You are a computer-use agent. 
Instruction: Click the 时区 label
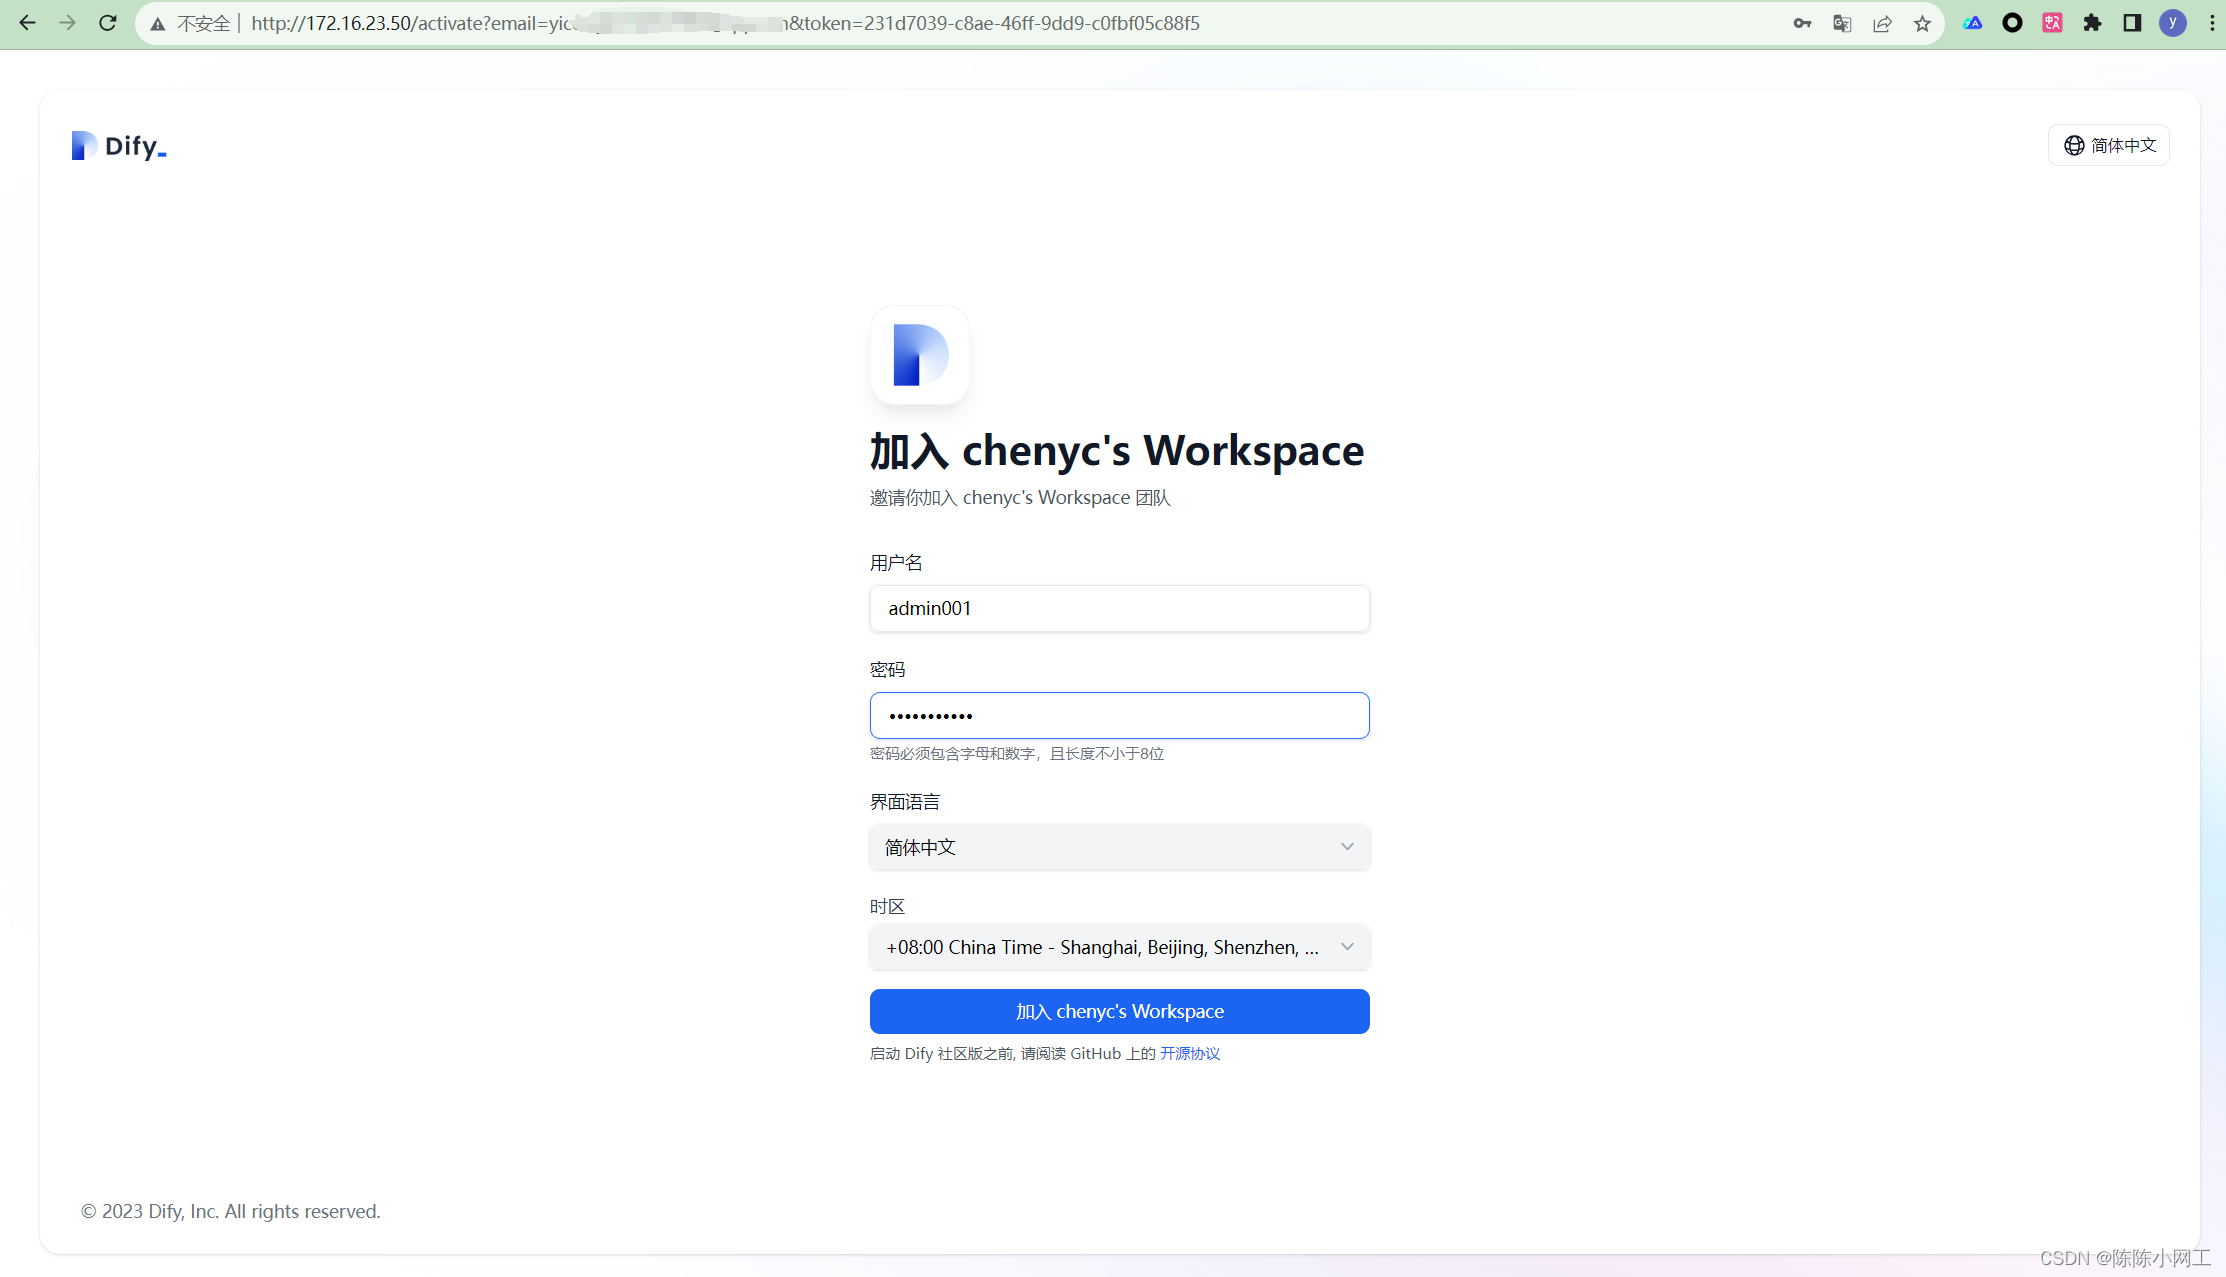887,906
